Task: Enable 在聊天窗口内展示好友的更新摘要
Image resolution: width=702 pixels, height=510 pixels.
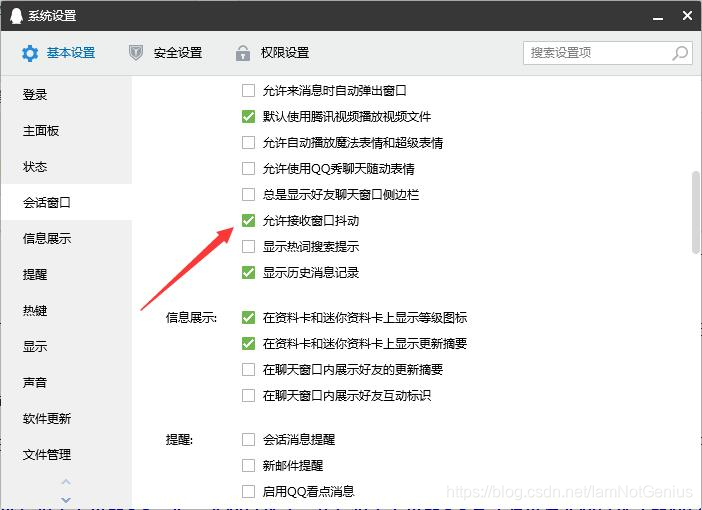Action: pos(248,370)
